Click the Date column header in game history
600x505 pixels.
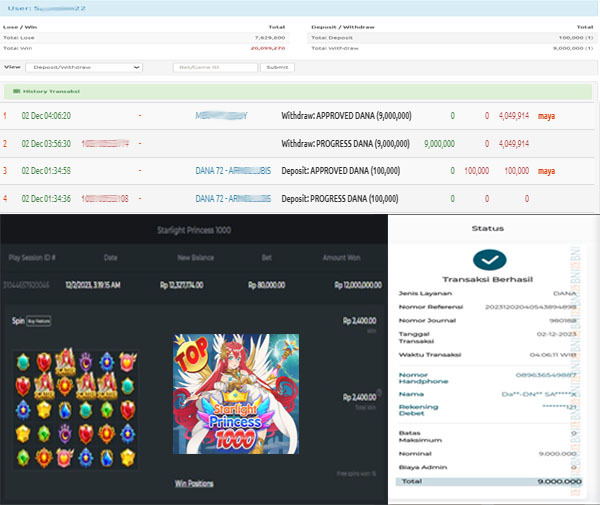pyautogui.click(x=111, y=258)
